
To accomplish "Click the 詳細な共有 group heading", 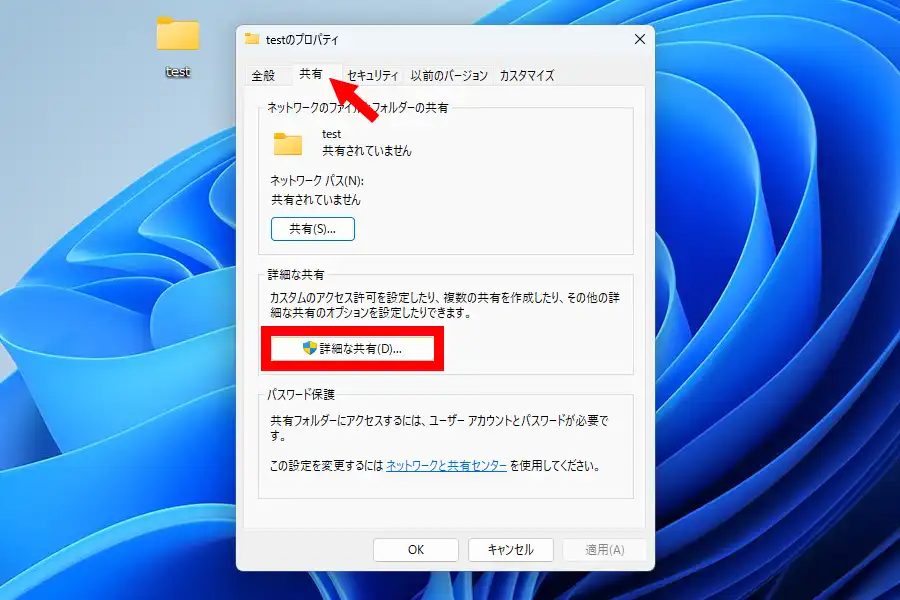I will [x=296, y=274].
